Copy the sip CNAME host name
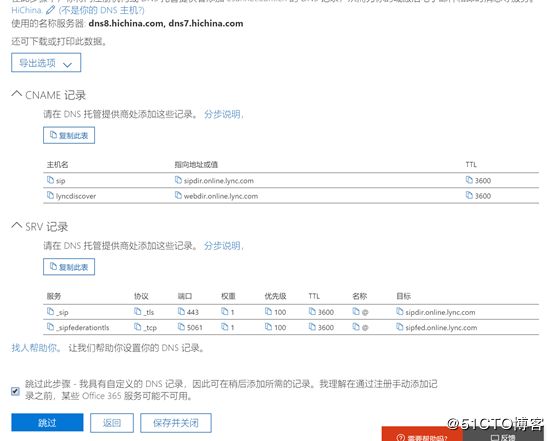 click(50, 180)
